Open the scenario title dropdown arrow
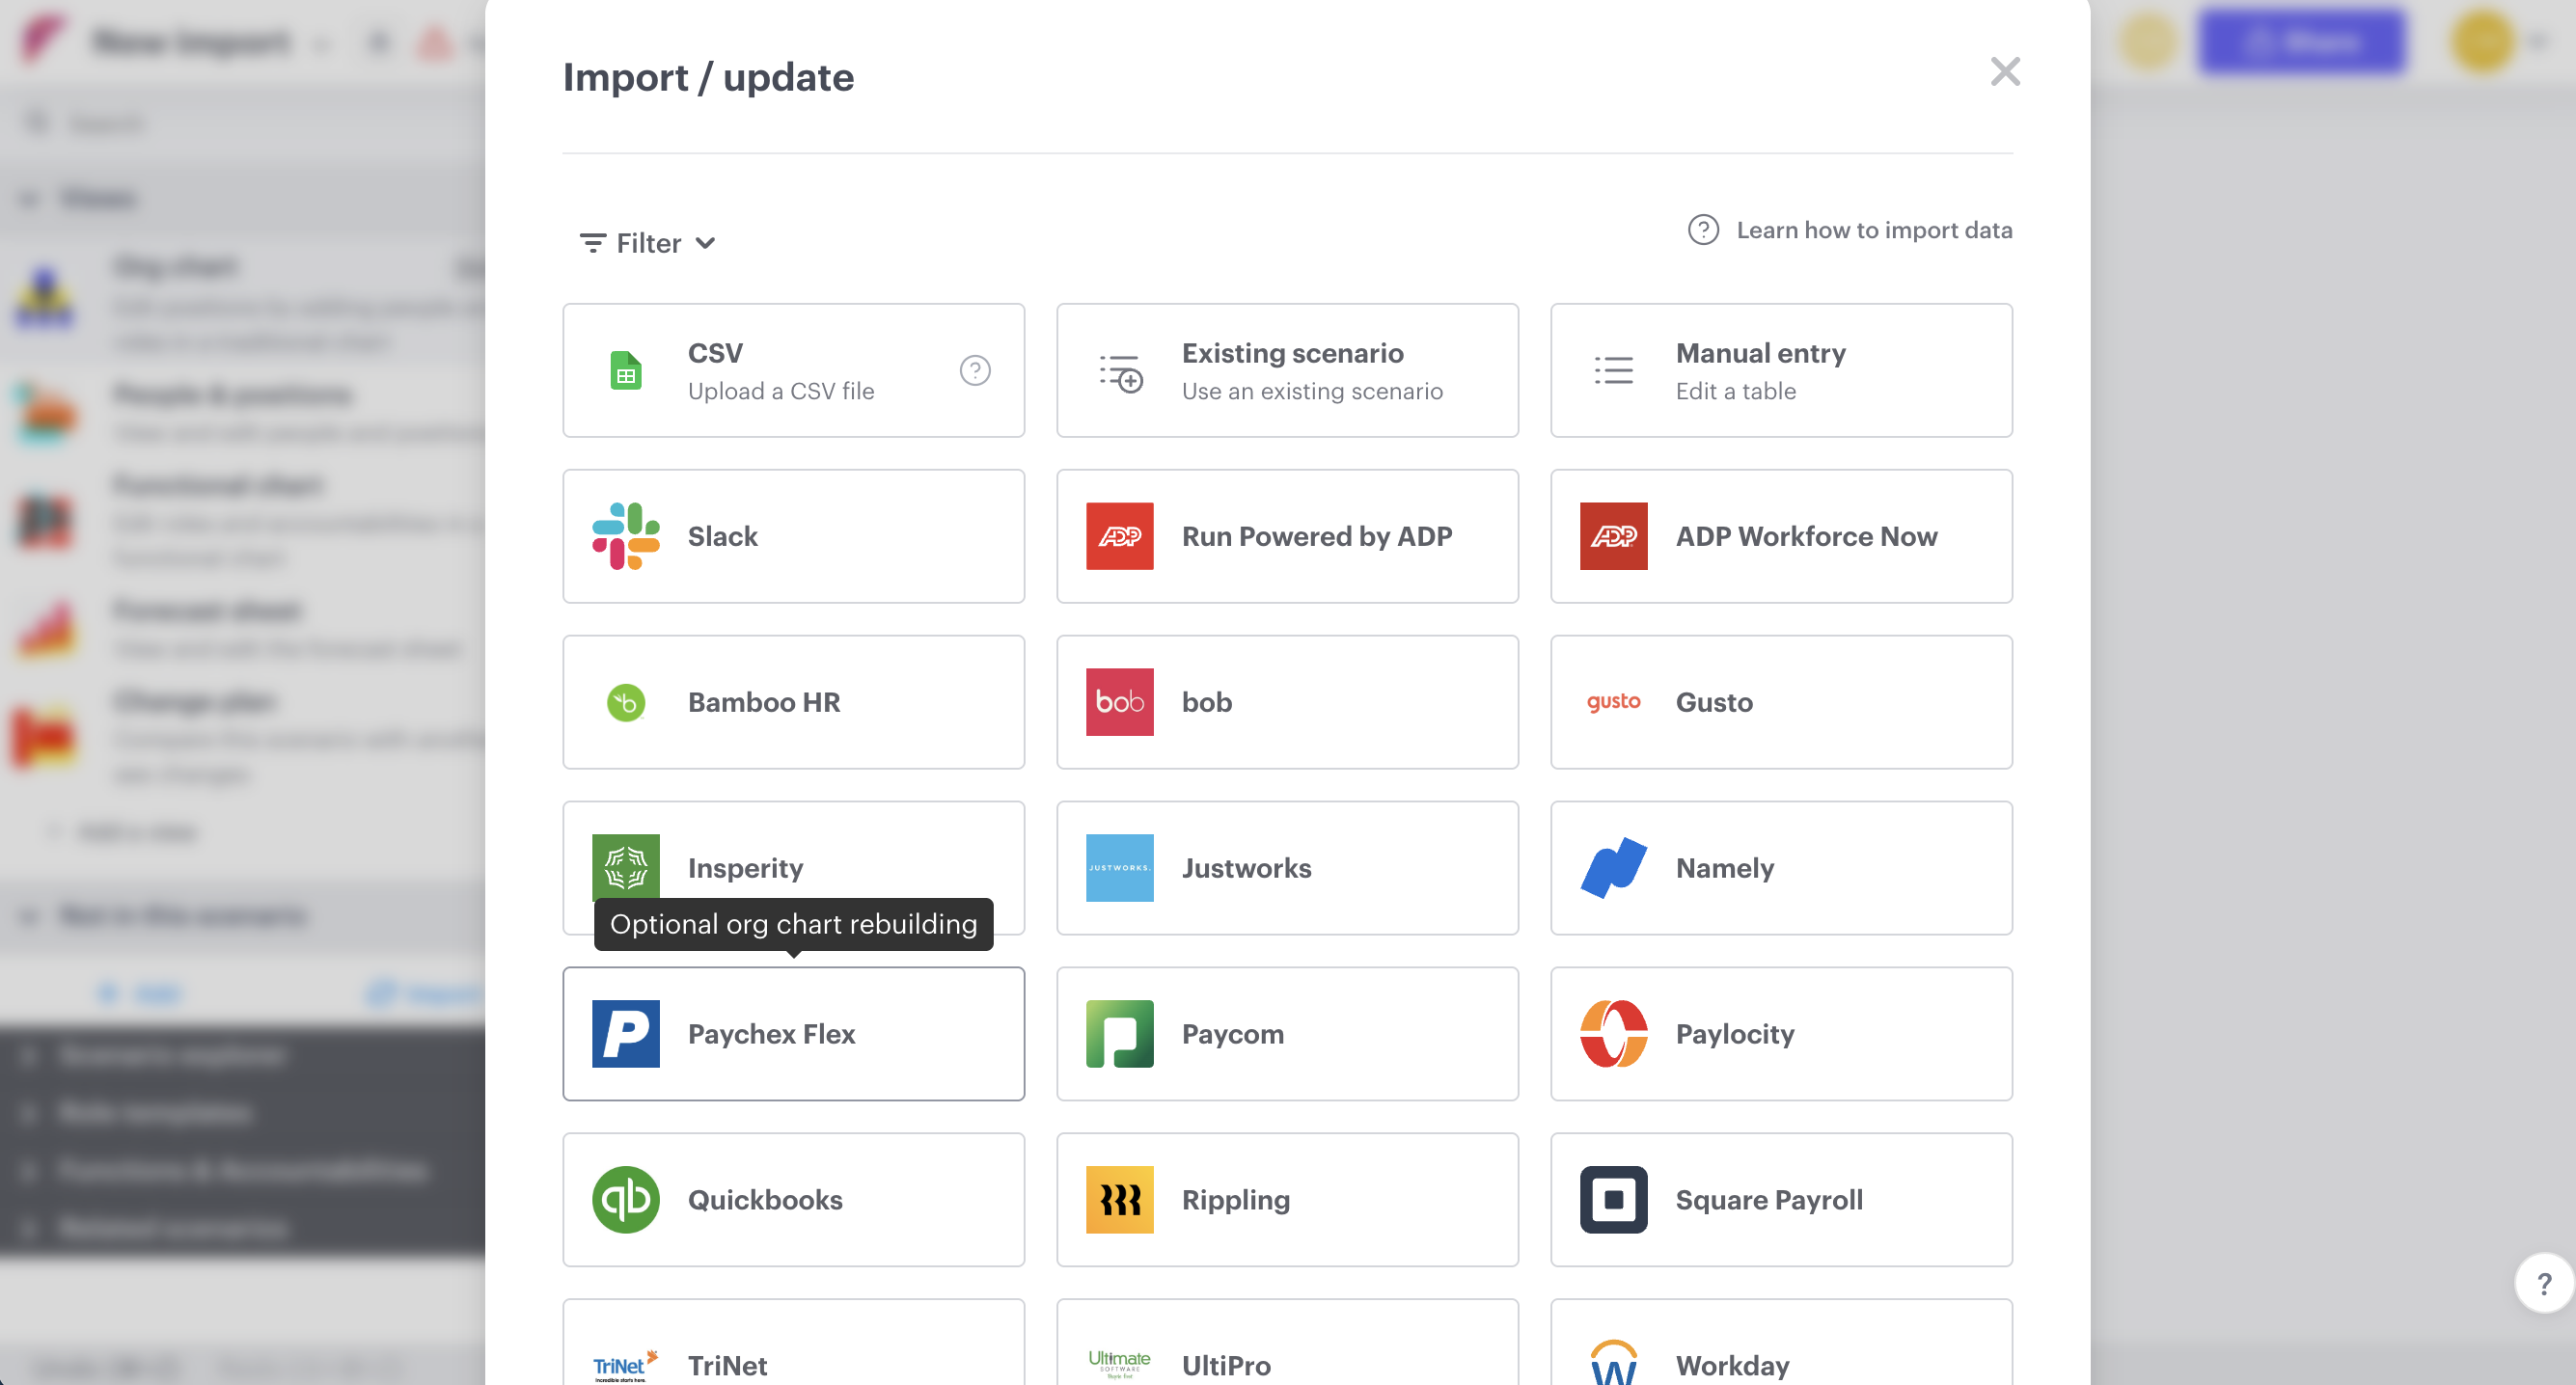Viewport: 2576px width, 1385px height. pyautogui.click(x=322, y=44)
